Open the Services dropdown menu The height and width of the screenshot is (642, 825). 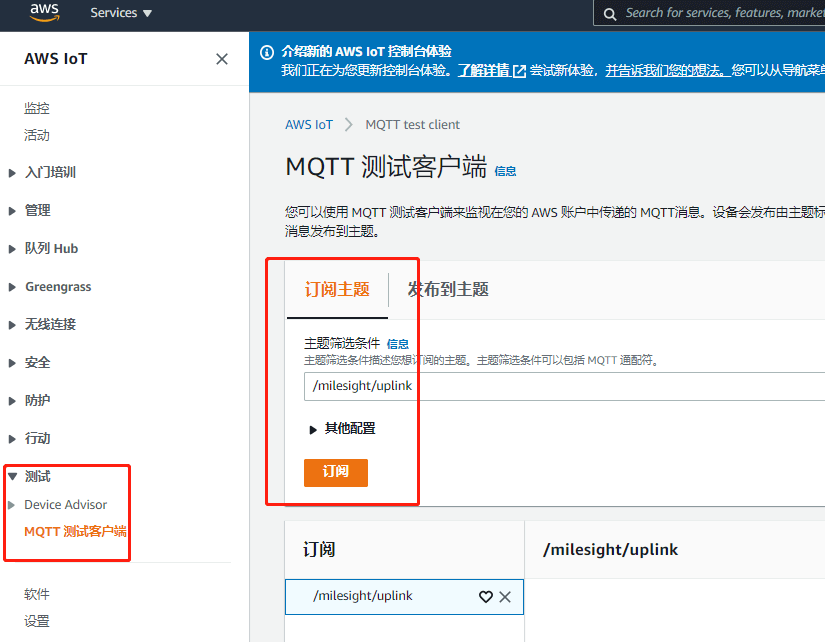pyautogui.click(x=120, y=13)
